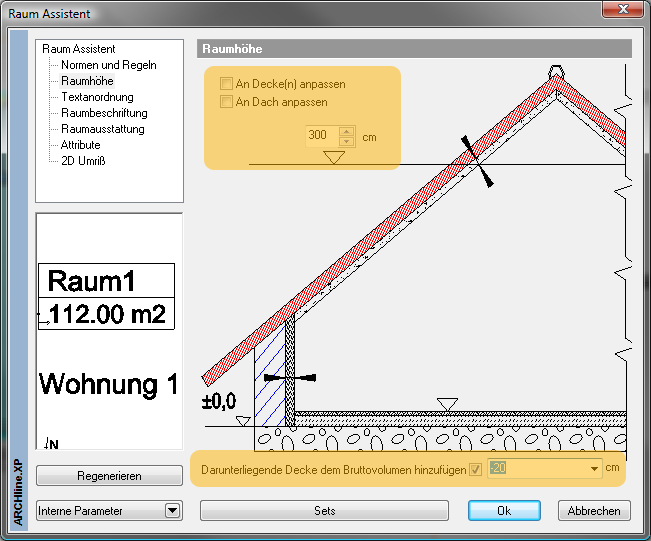The height and width of the screenshot is (541, 651).
Task: Click the roof thickness dimension marker
Action: tap(477, 161)
